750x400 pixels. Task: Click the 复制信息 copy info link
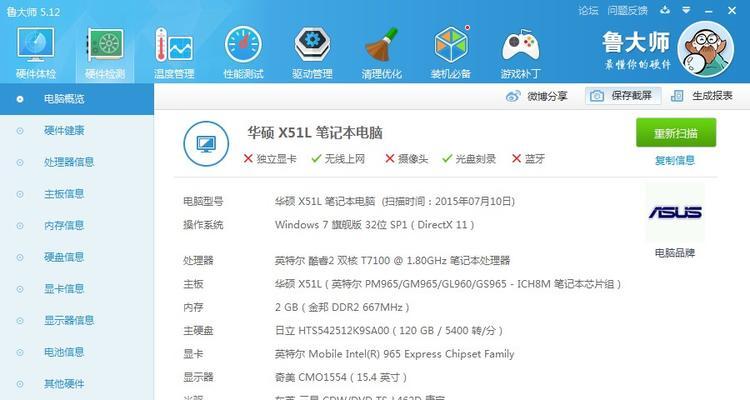point(675,160)
